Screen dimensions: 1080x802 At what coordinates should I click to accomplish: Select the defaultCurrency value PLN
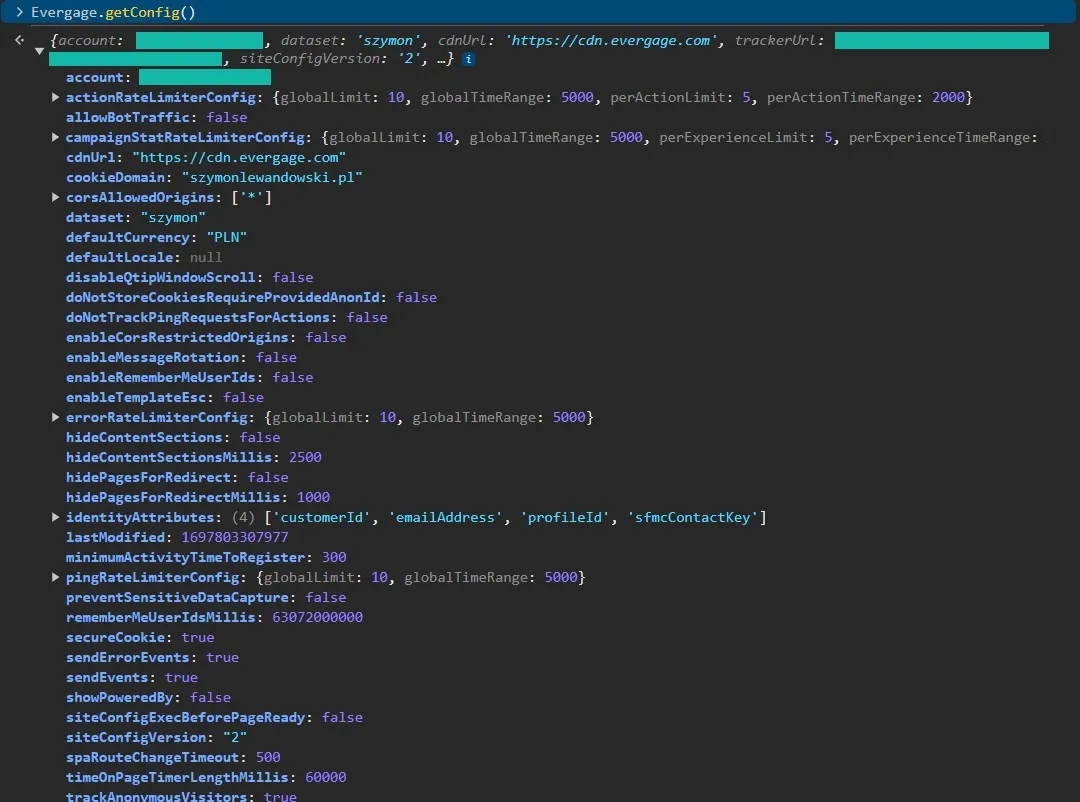(226, 237)
